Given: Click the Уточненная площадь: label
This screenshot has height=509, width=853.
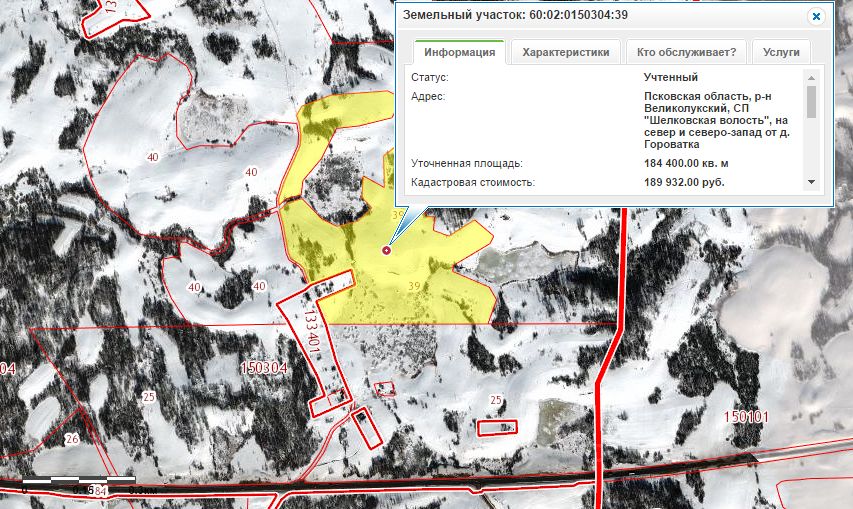Looking at the screenshot, I should (x=467, y=163).
